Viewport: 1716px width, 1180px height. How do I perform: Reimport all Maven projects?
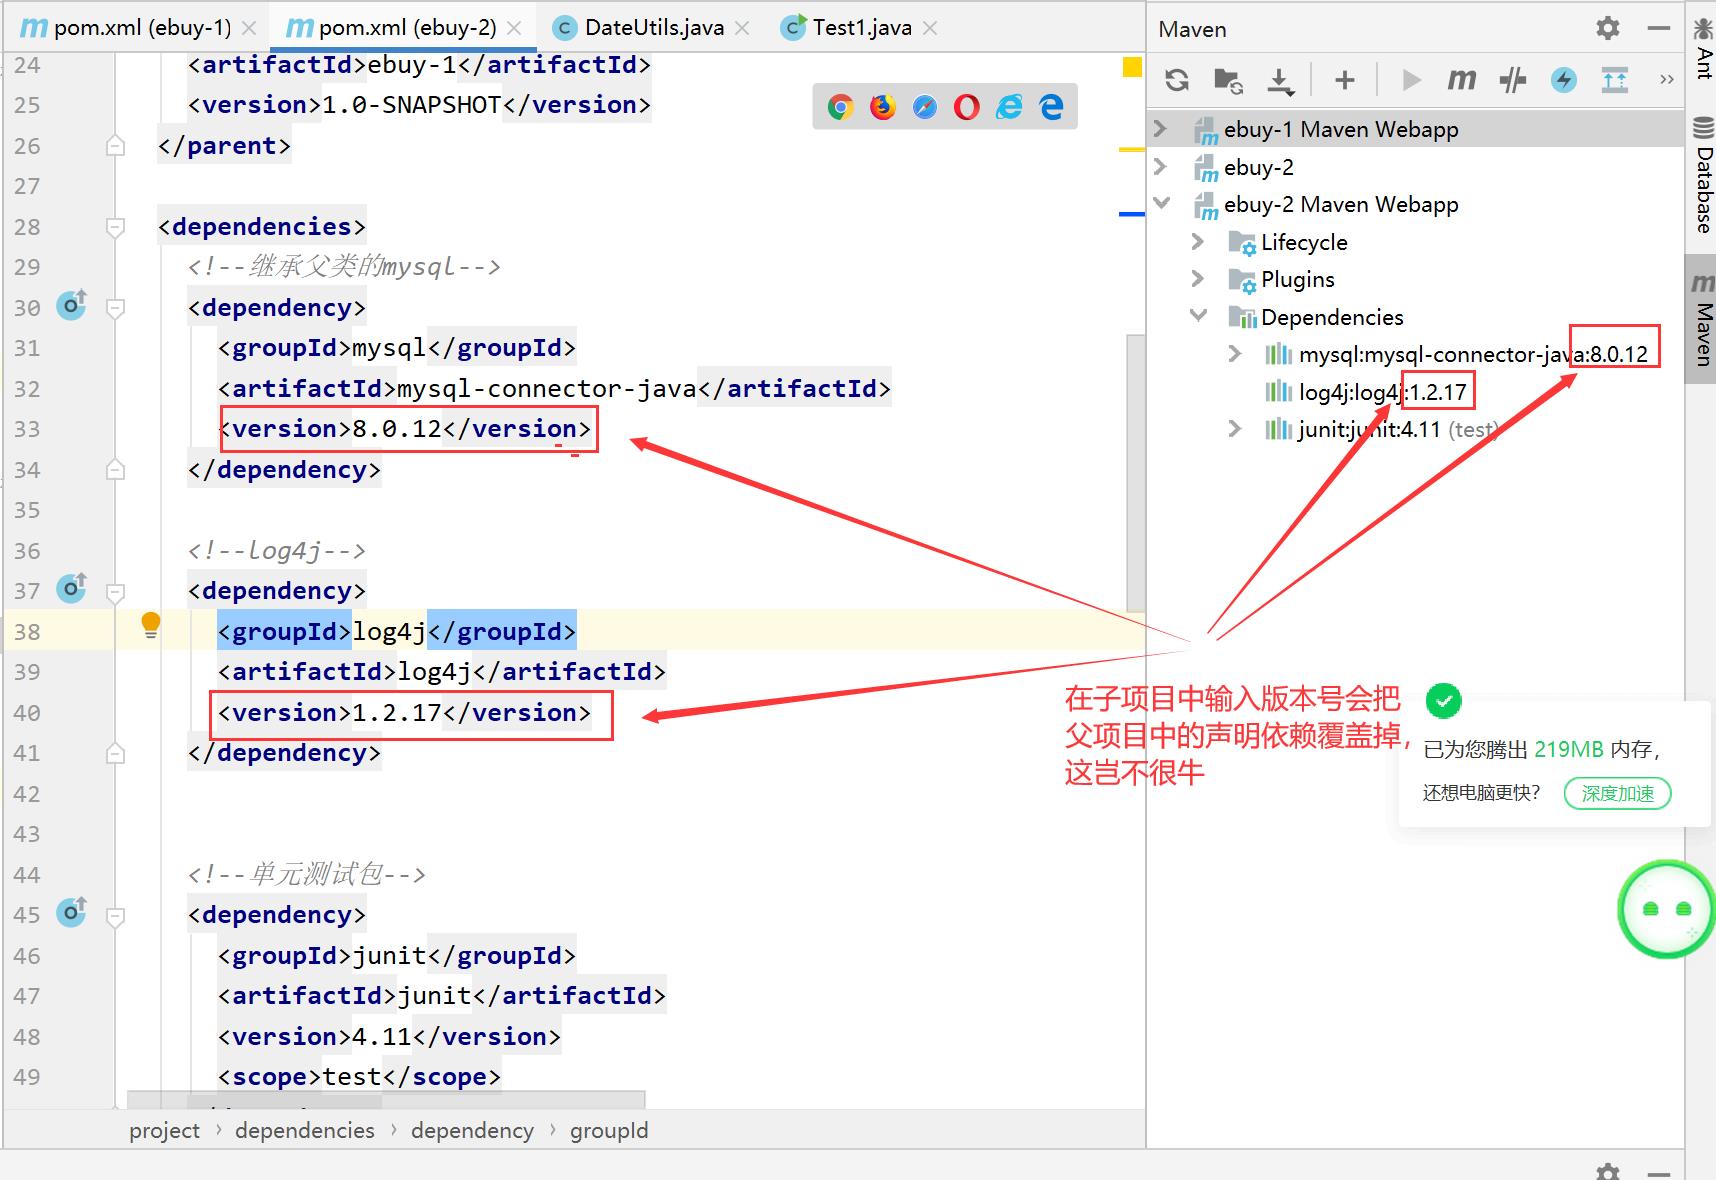tap(1177, 80)
